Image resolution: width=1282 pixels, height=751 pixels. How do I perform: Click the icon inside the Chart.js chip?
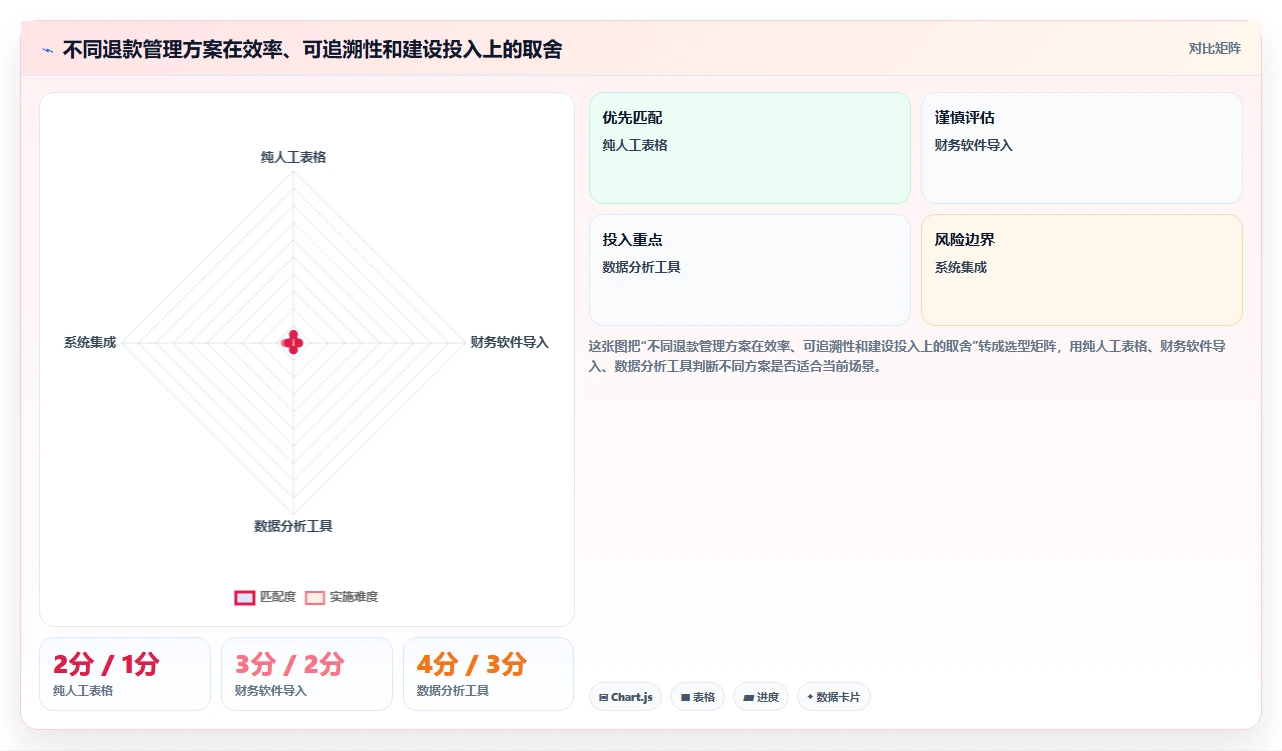(603, 697)
